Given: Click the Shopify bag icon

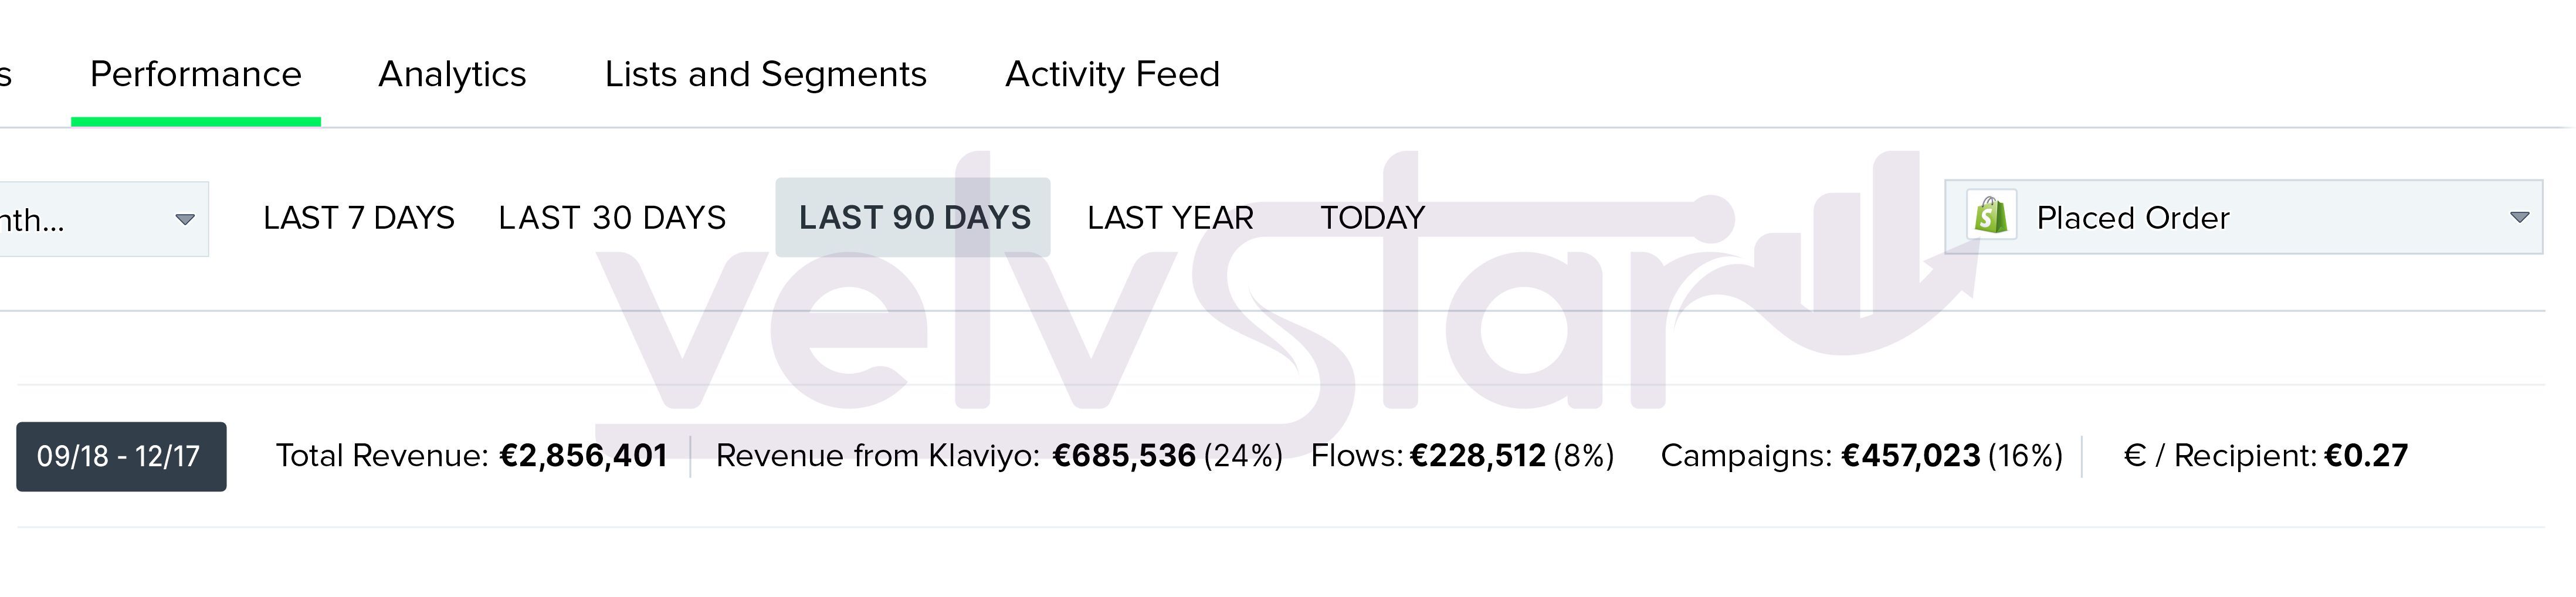Looking at the screenshot, I should pyautogui.click(x=1990, y=216).
